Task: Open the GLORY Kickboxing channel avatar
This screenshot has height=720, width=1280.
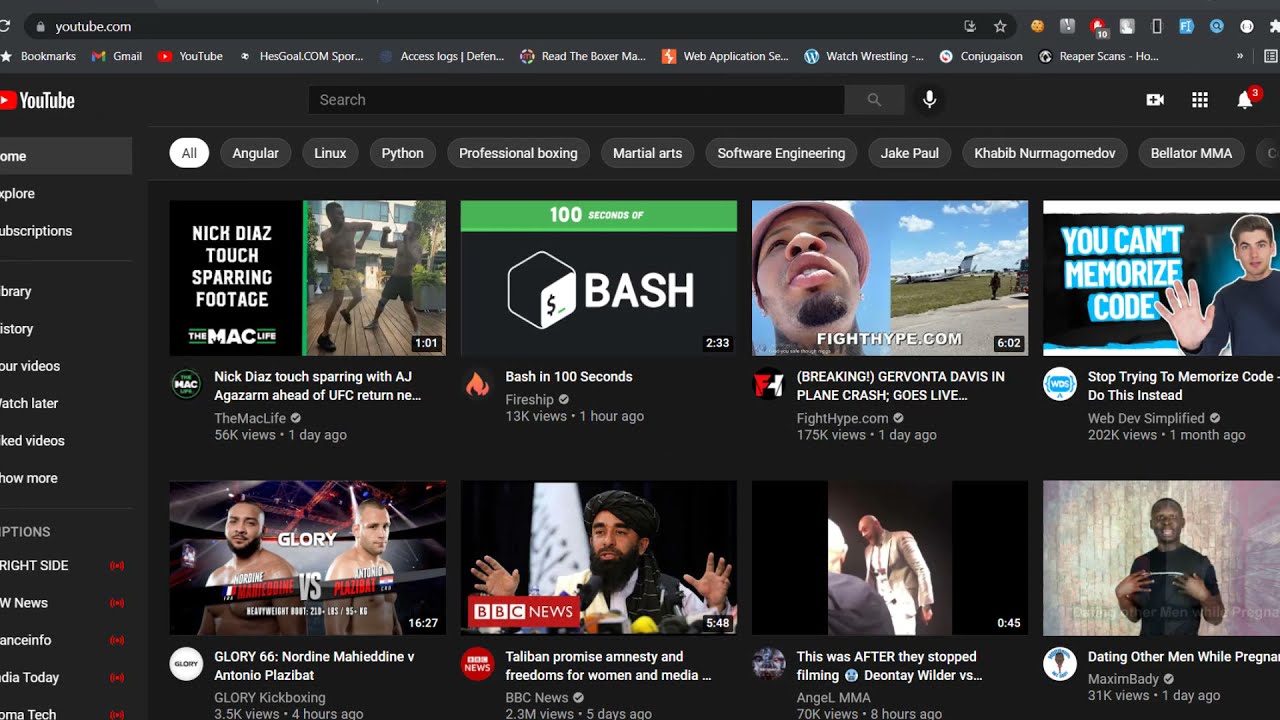Action: coord(186,664)
